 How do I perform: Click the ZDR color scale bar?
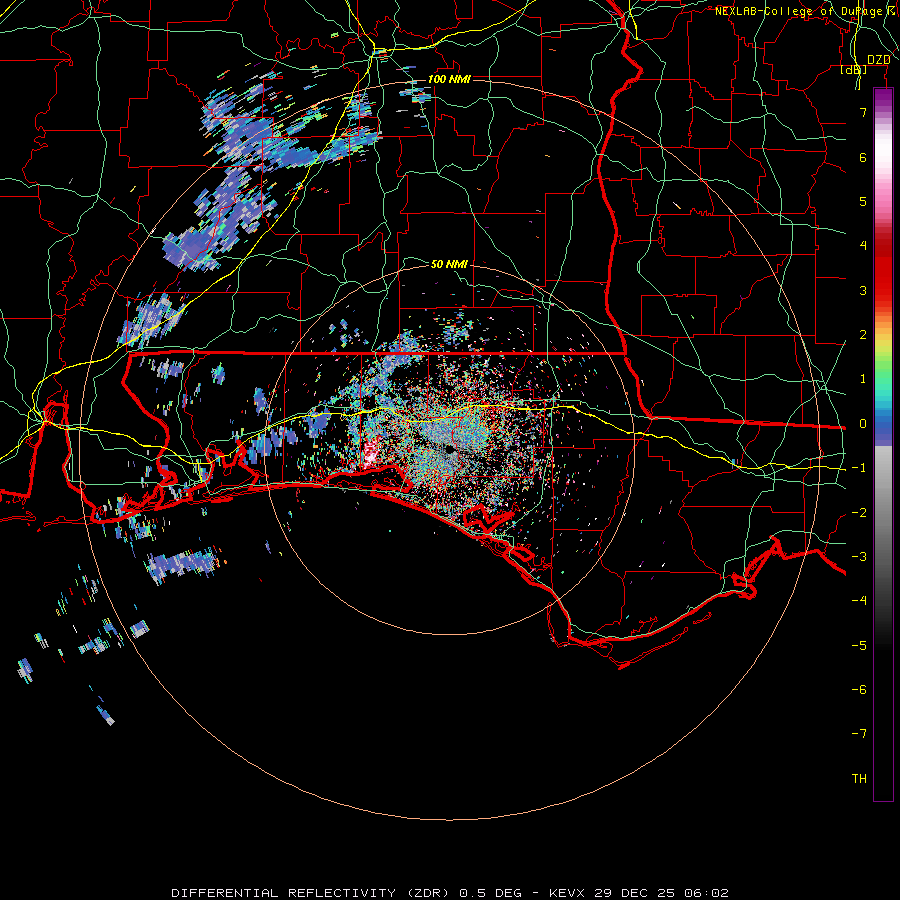pos(883,444)
